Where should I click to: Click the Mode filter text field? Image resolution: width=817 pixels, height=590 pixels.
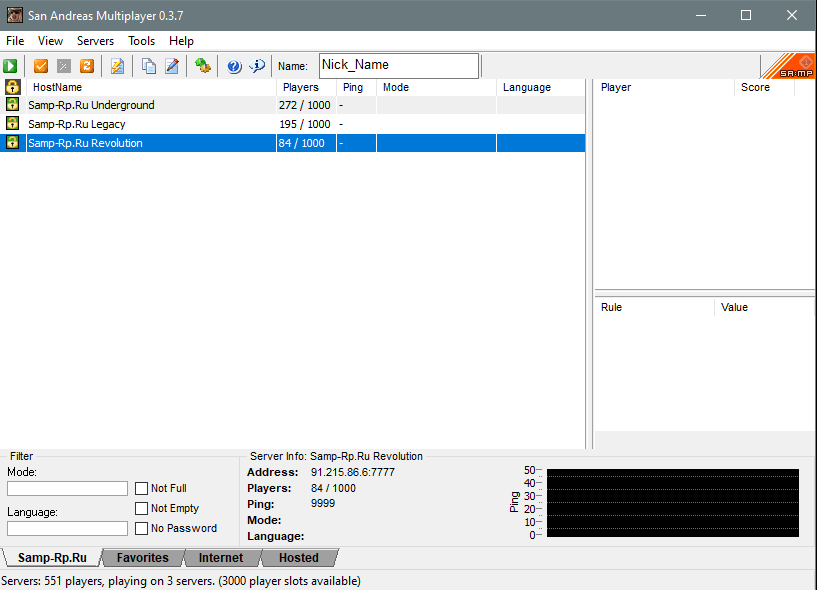(x=67, y=488)
